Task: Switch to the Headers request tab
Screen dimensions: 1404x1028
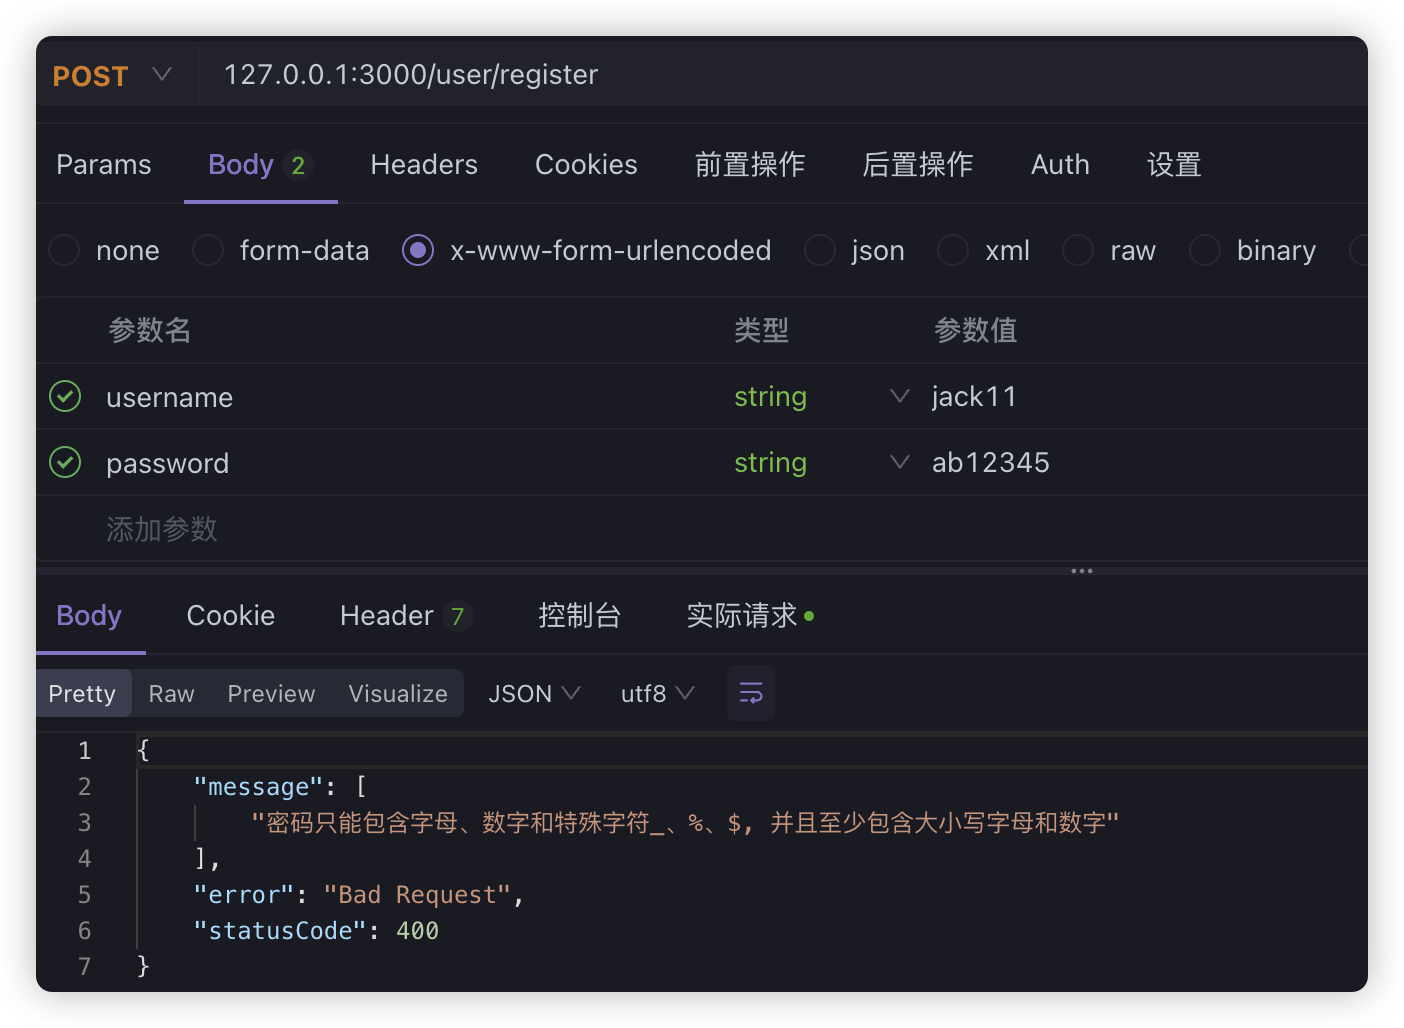Action: (424, 165)
